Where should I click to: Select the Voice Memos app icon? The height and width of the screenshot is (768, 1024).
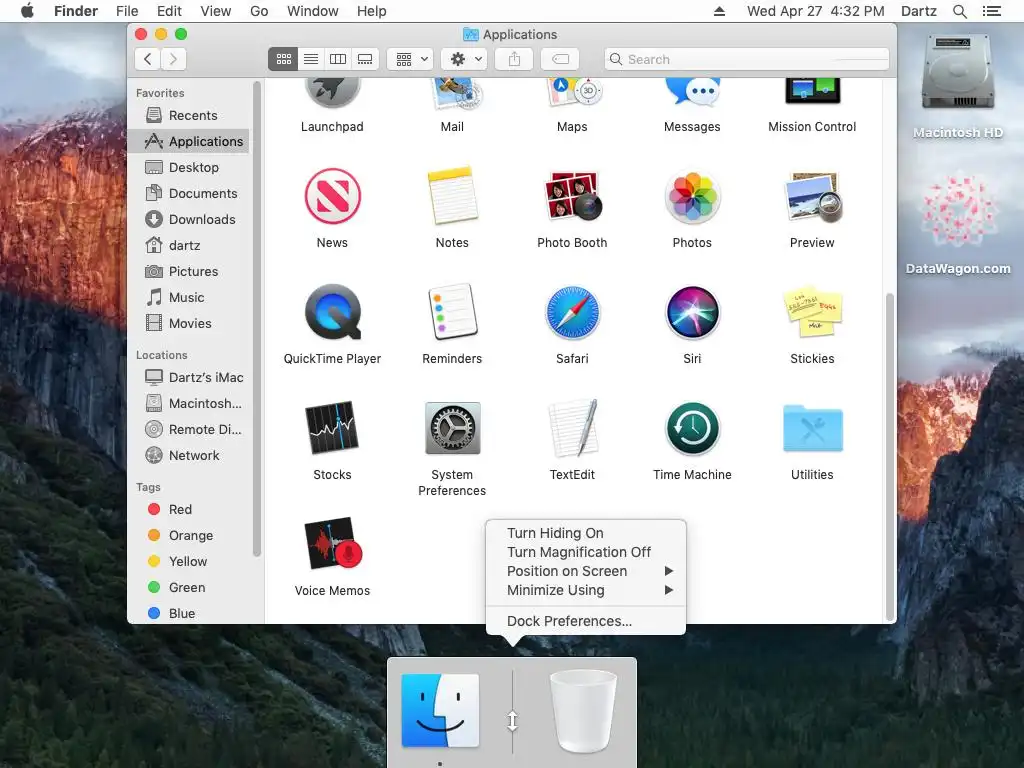[333, 544]
